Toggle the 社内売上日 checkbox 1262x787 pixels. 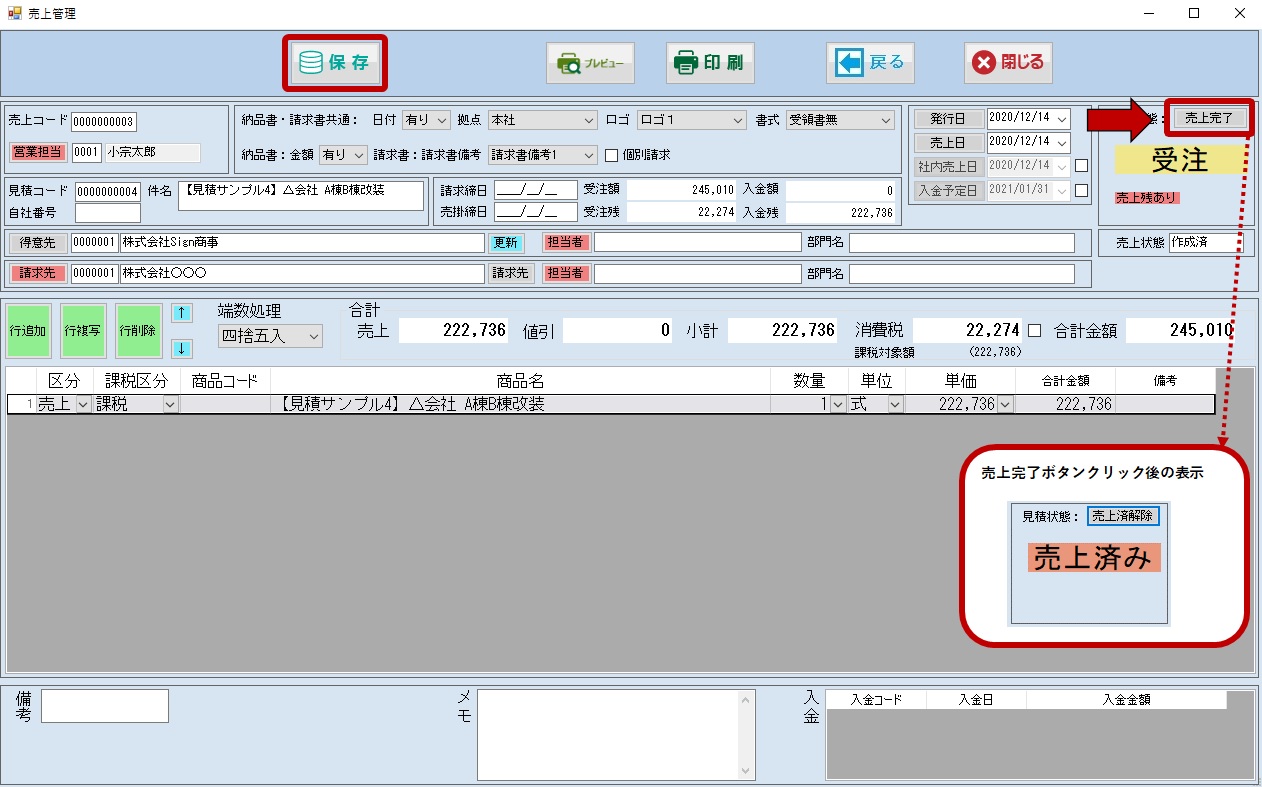[1081, 166]
